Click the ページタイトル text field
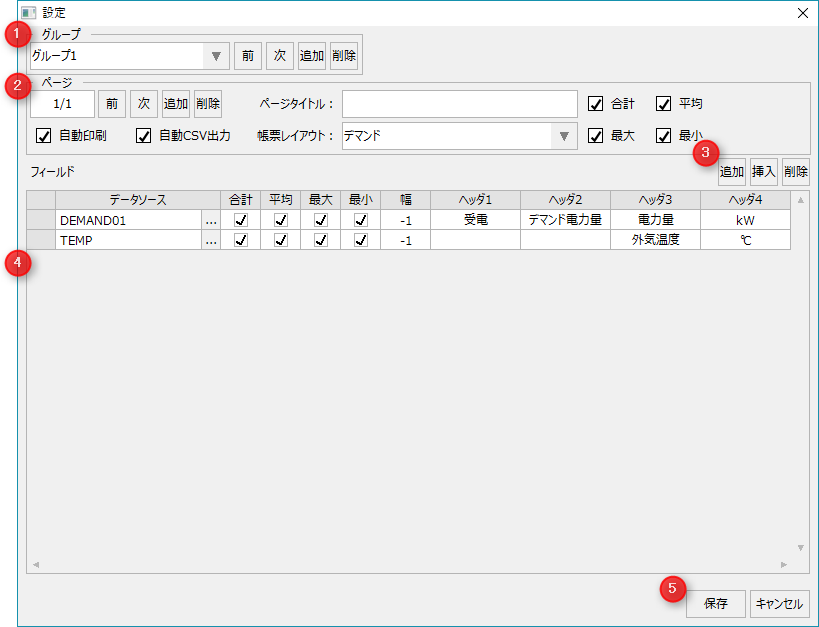819x627 pixels. pyautogui.click(x=459, y=104)
